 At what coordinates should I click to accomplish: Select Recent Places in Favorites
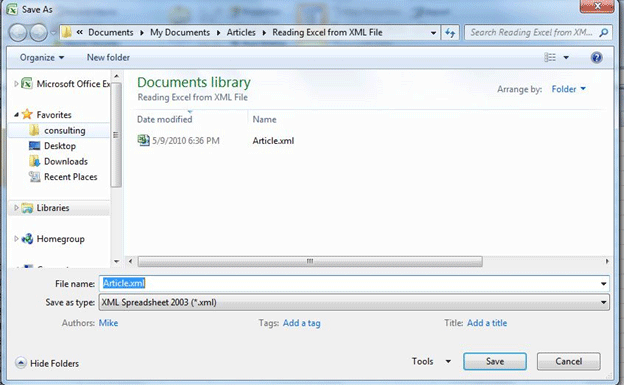(x=70, y=177)
